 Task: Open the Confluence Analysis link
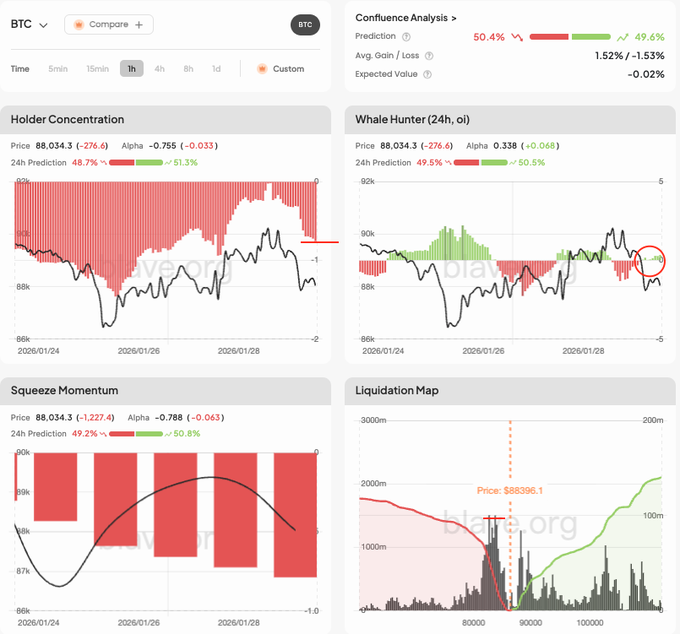click(x=405, y=18)
